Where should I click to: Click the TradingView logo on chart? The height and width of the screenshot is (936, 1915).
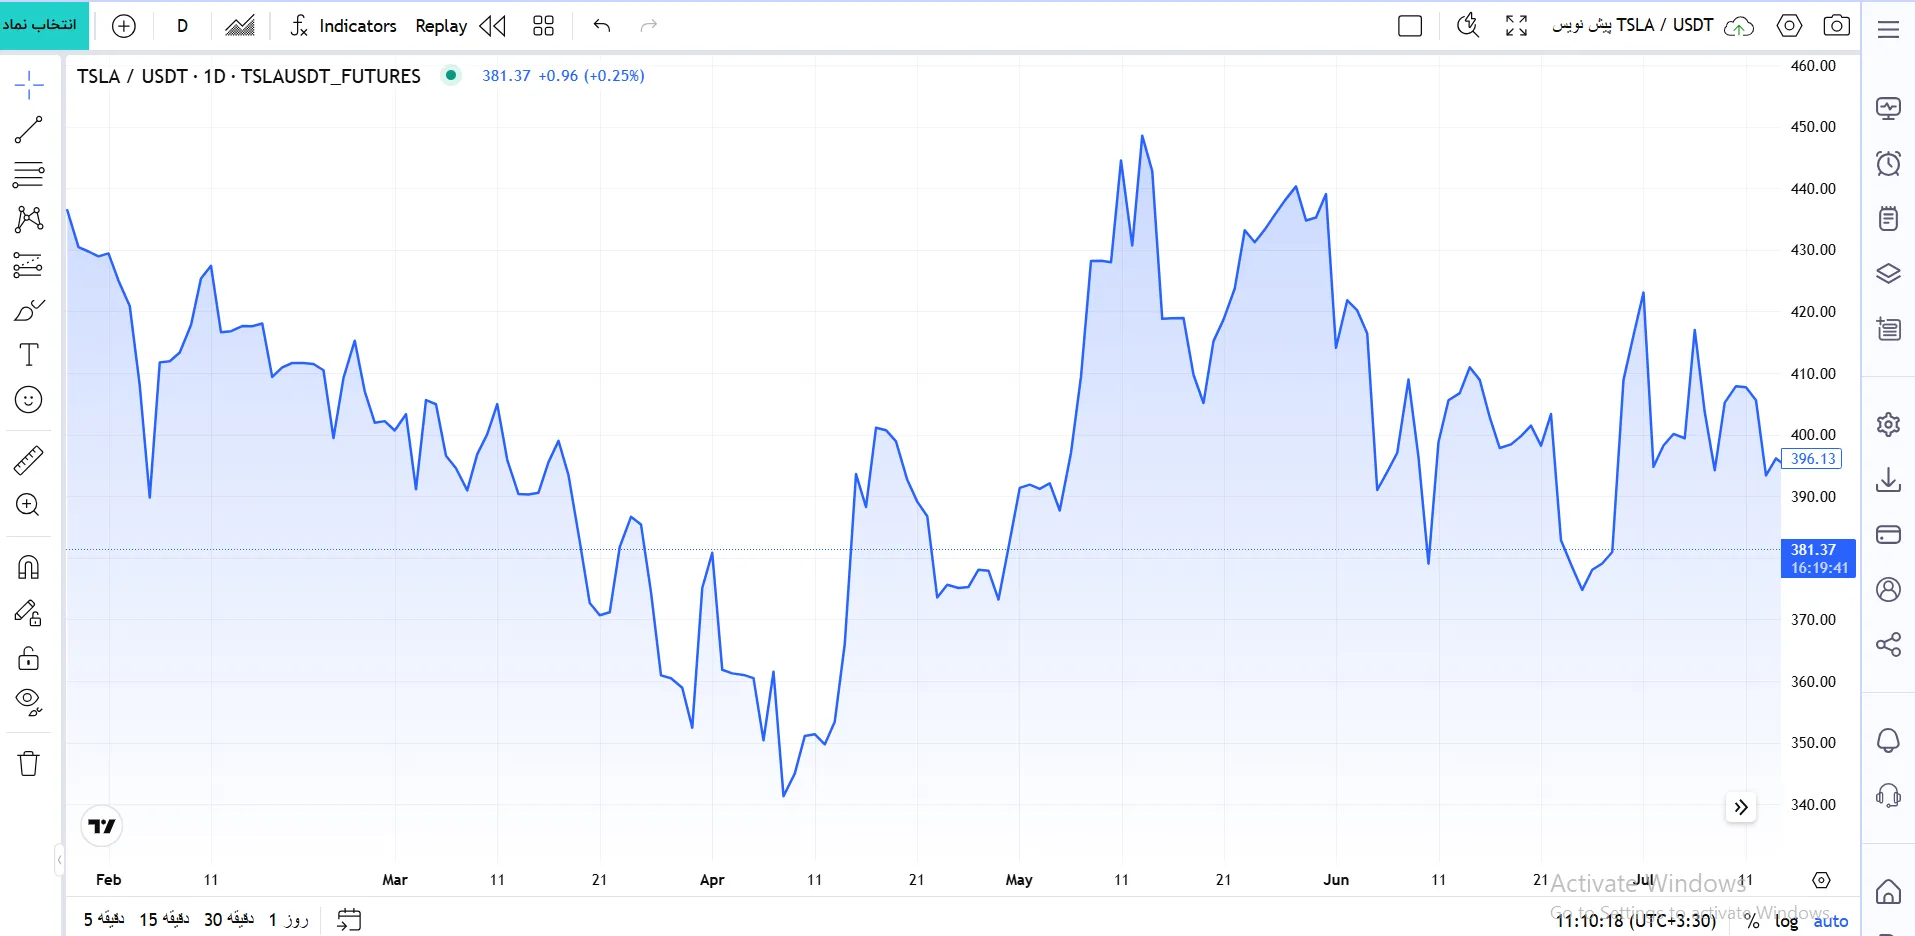coord(102,826)
